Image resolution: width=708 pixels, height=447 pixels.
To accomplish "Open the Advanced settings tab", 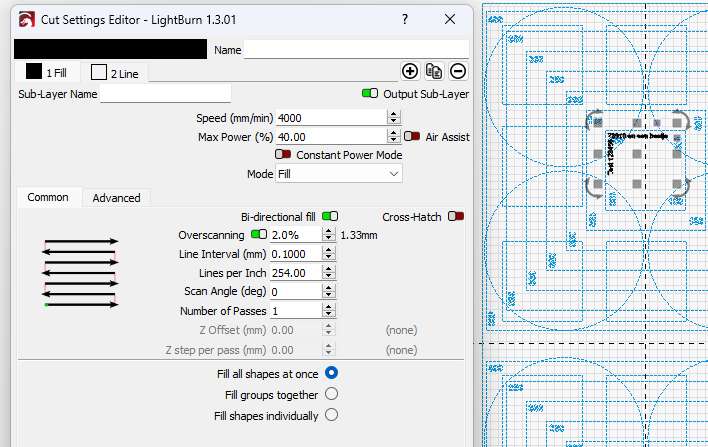I will (x=116, y=198).
